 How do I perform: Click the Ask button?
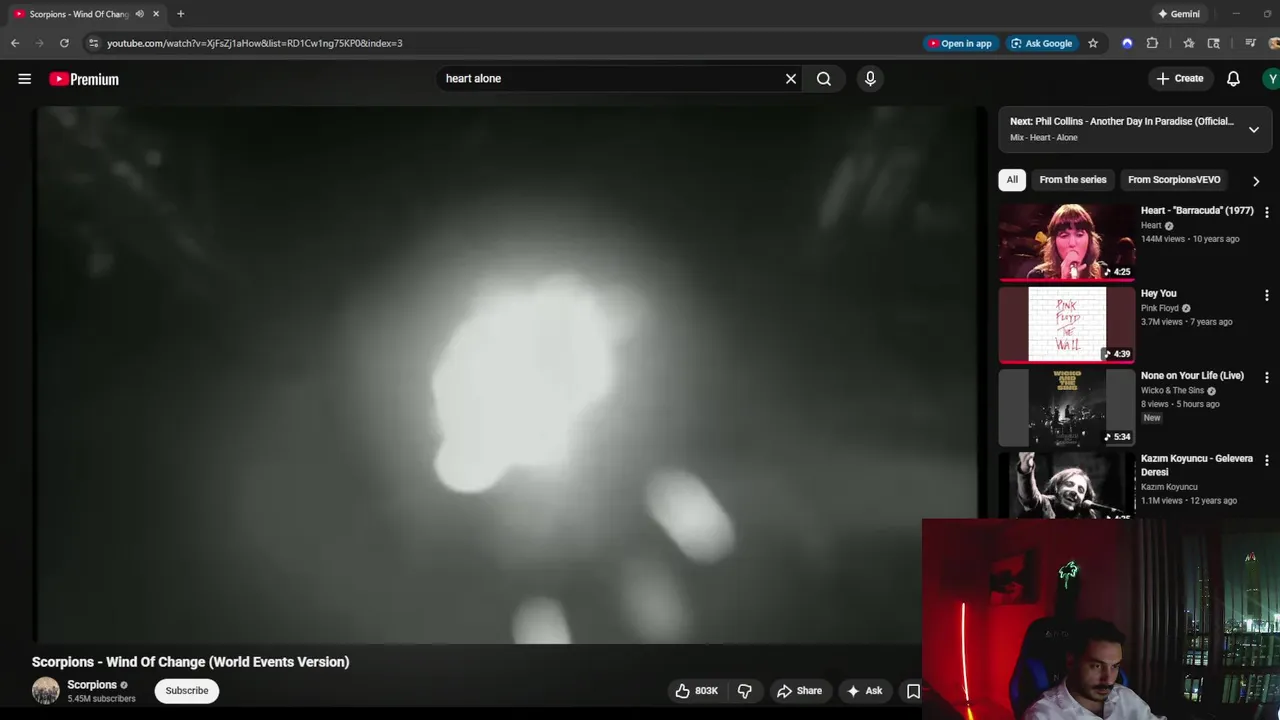[865, 691]
